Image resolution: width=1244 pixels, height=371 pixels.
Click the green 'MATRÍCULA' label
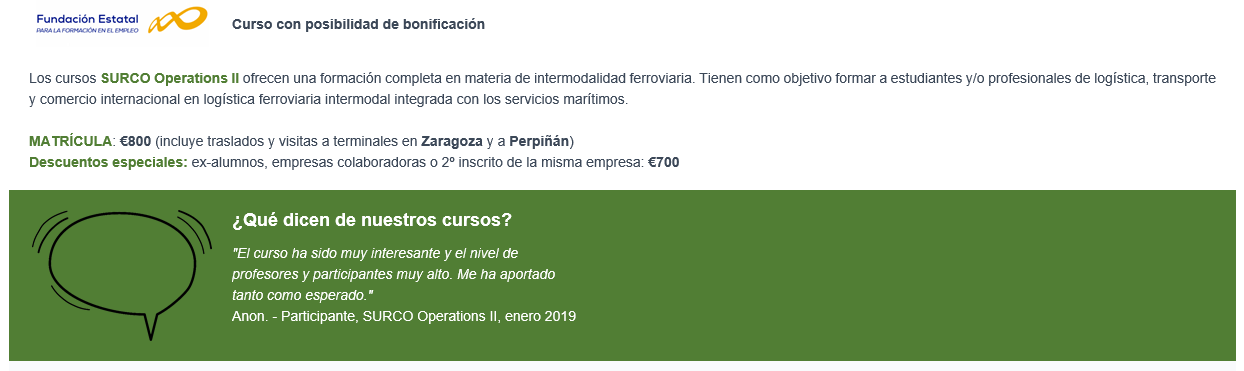pyautogui.click(x=70, y=140)
